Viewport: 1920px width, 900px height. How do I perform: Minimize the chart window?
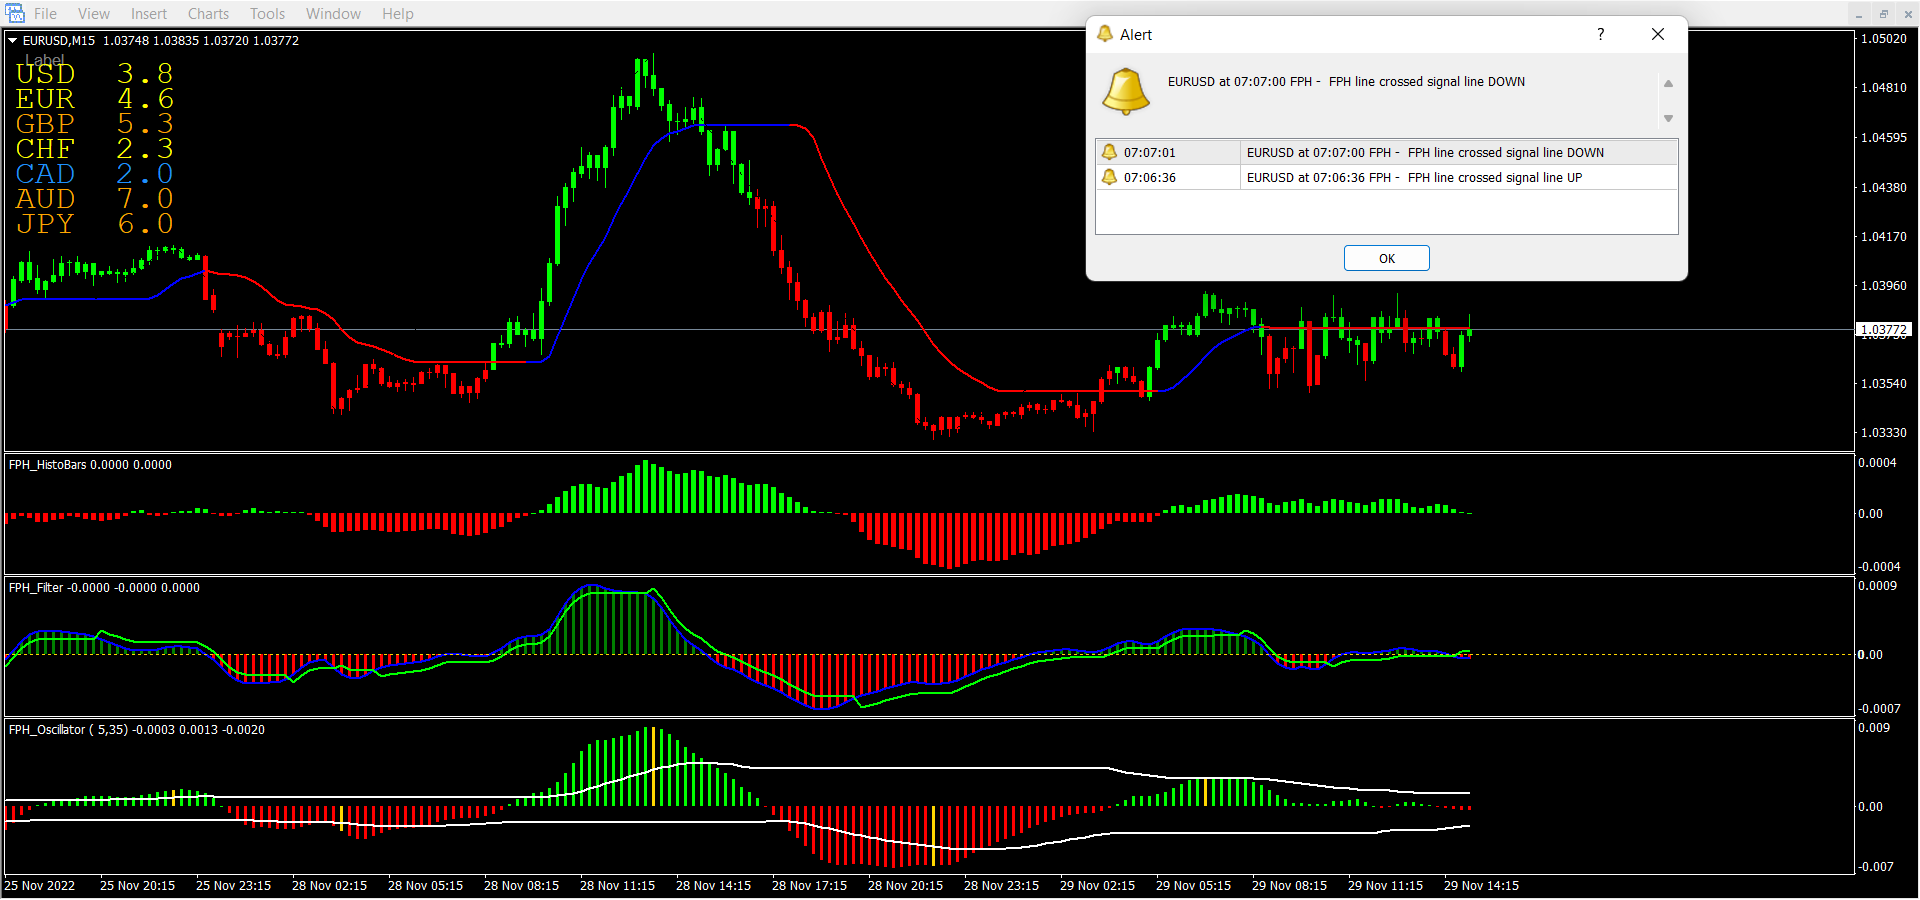(x=1859, y=14)
